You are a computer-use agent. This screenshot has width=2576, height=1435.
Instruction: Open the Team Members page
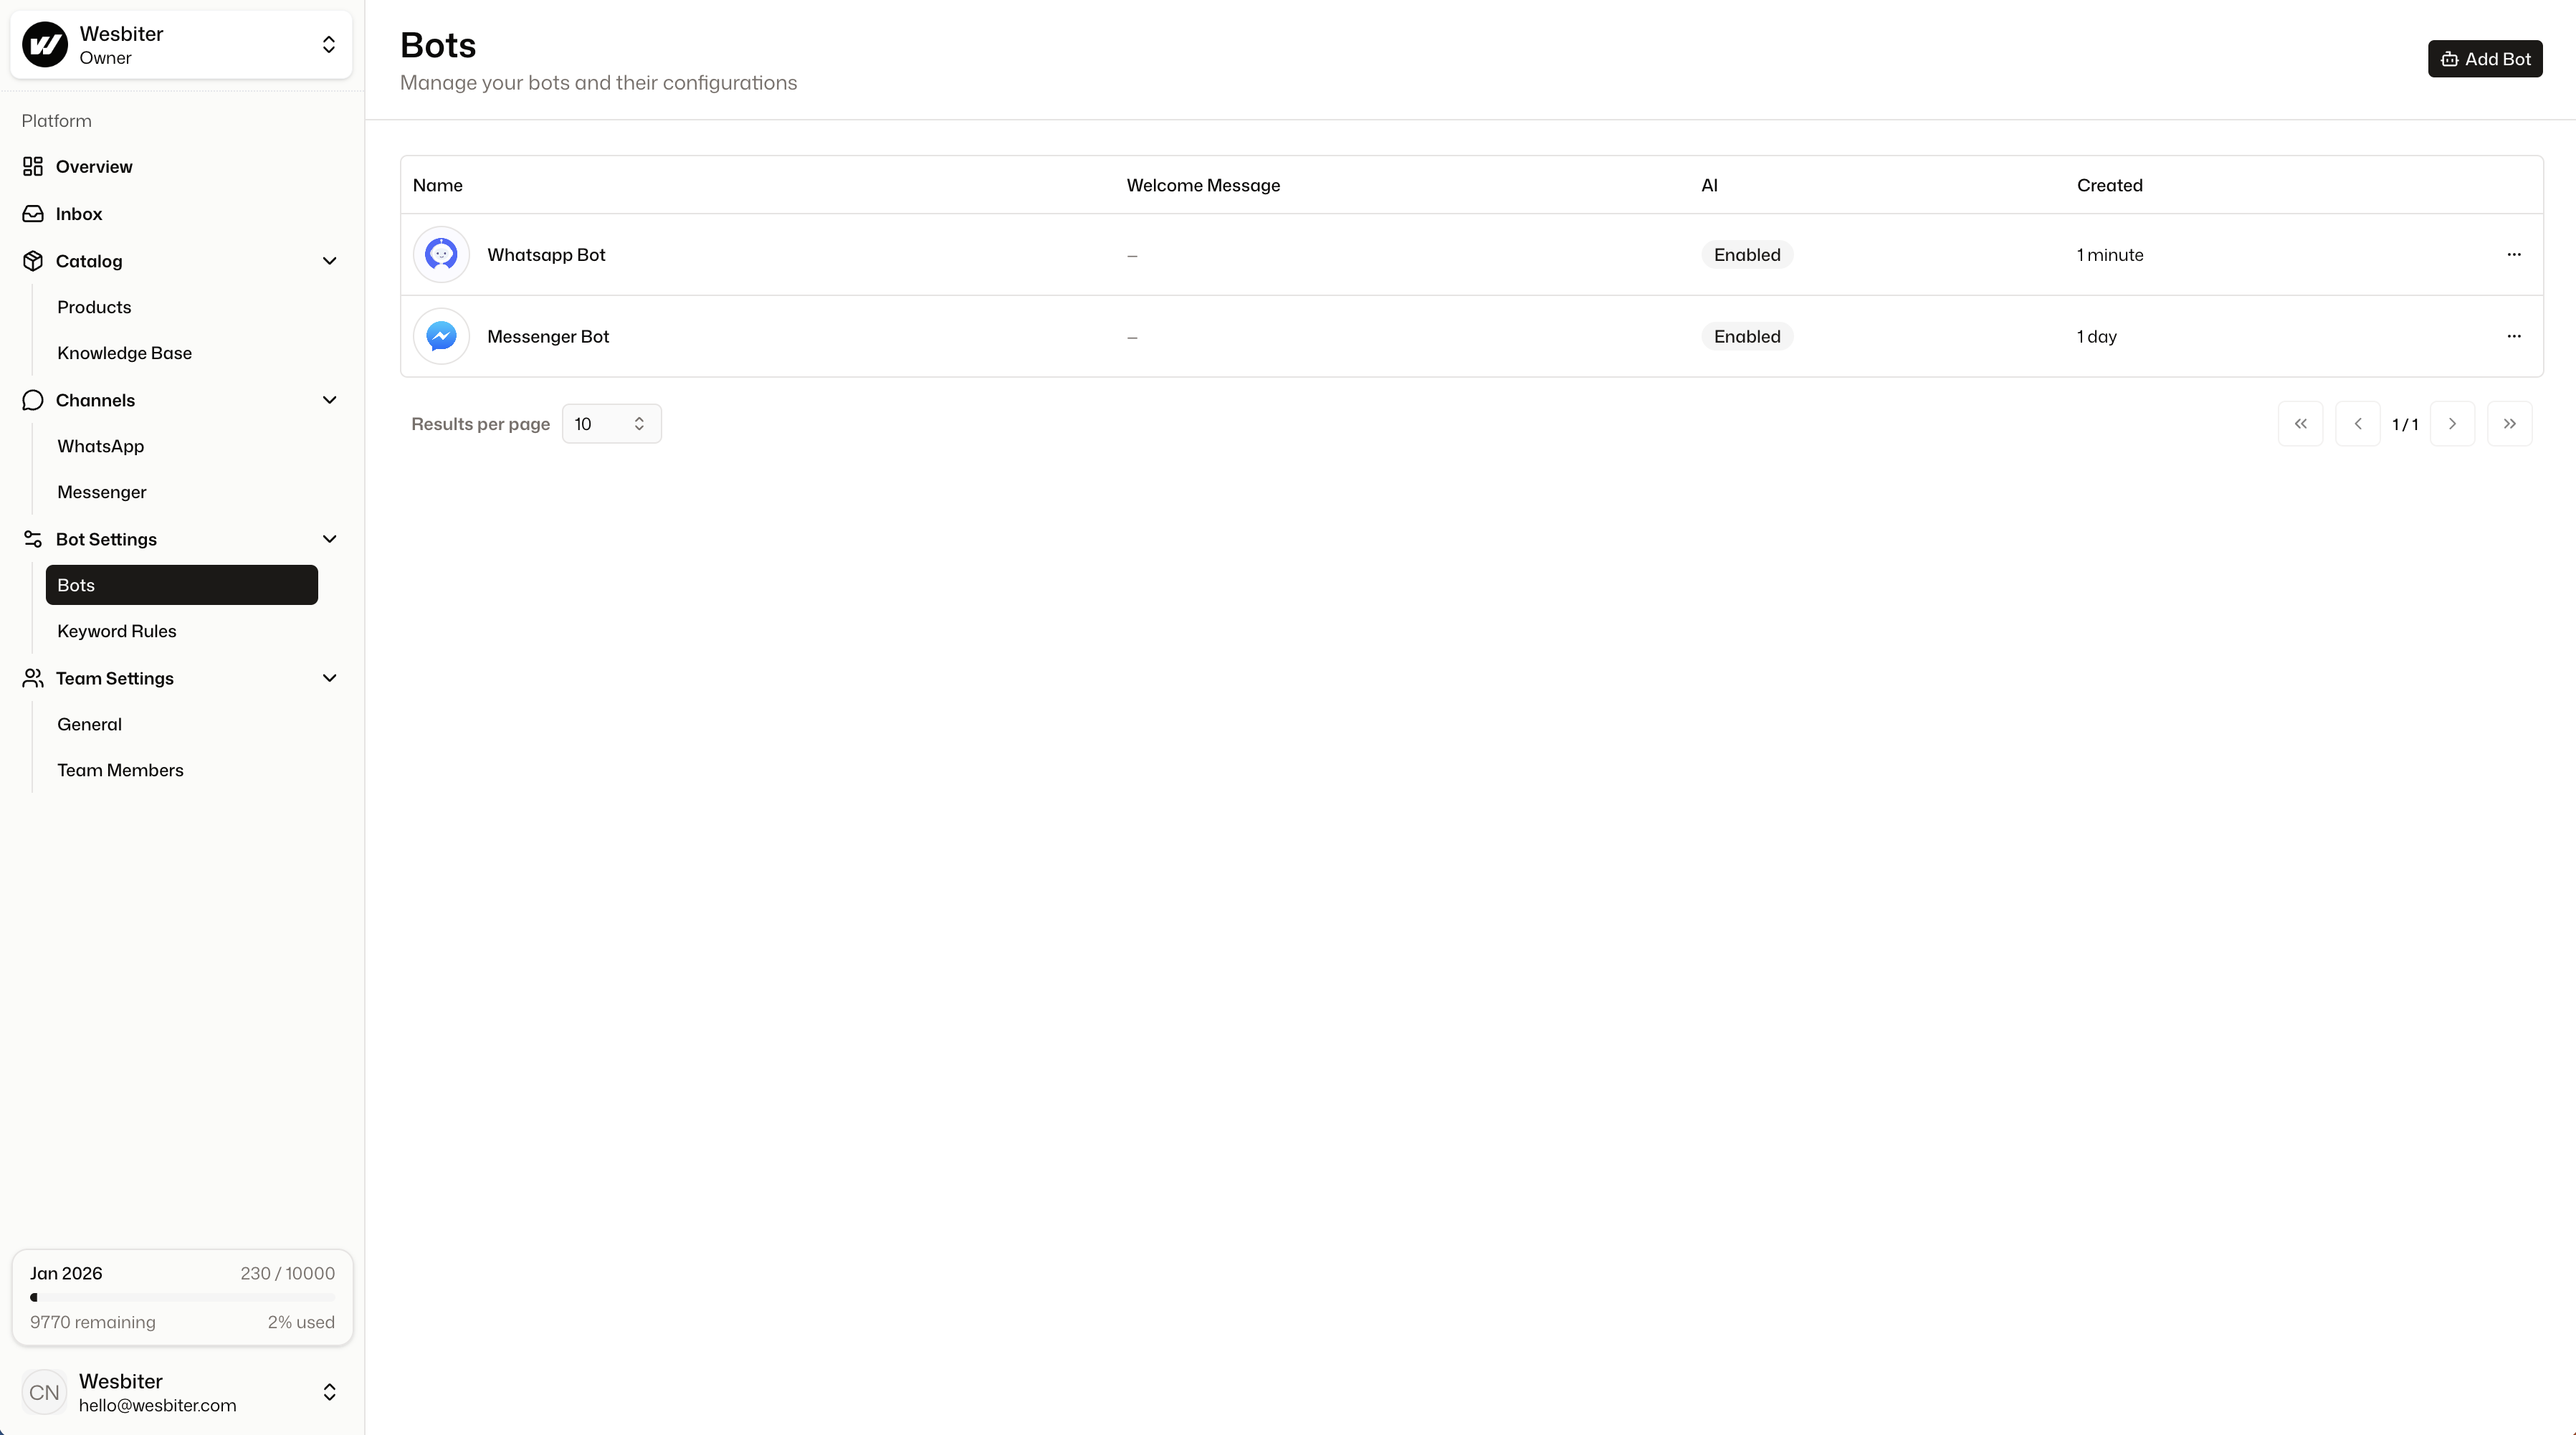click(120, 769)
